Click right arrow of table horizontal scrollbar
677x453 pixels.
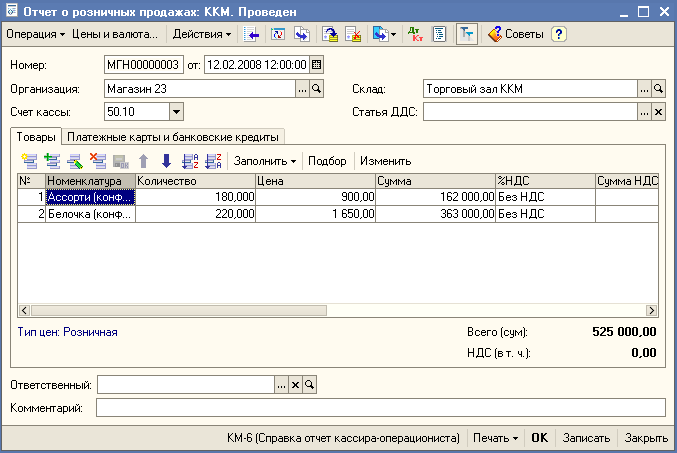[651, 311]
